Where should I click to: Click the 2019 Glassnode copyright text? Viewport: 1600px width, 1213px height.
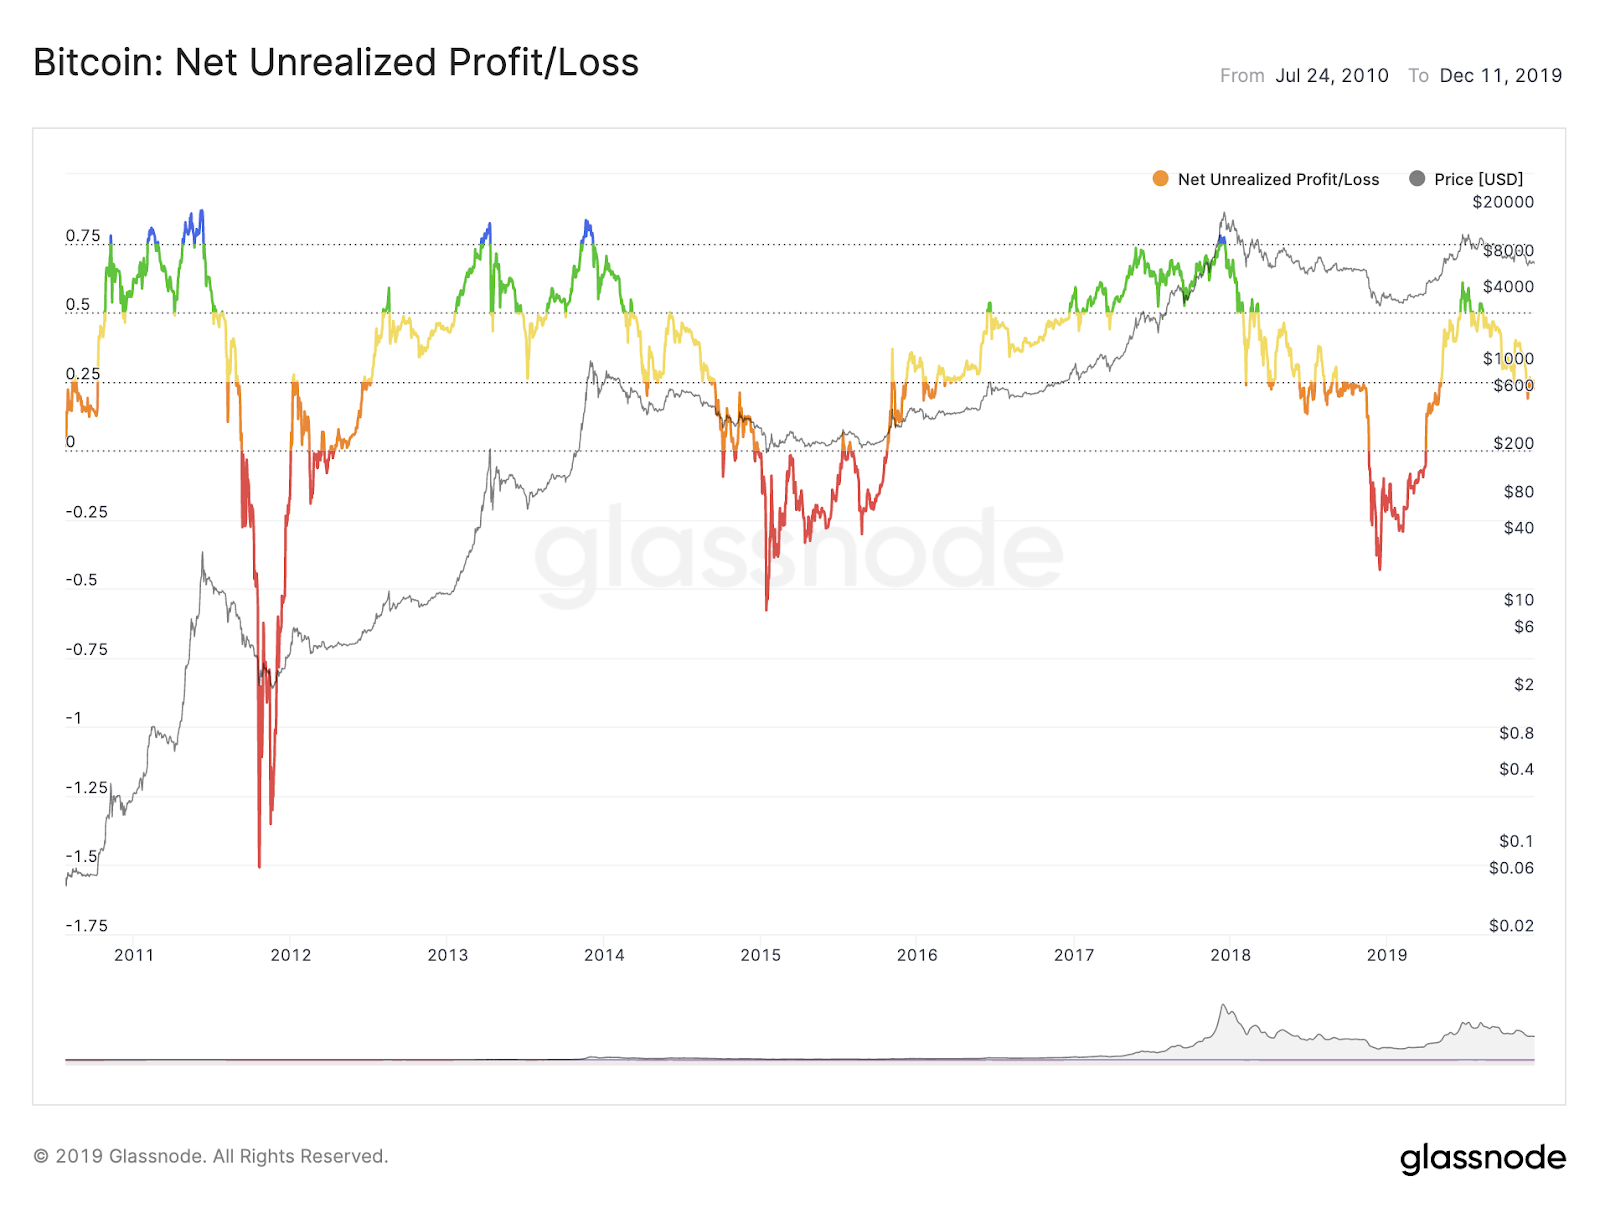tap(211, 1156)
